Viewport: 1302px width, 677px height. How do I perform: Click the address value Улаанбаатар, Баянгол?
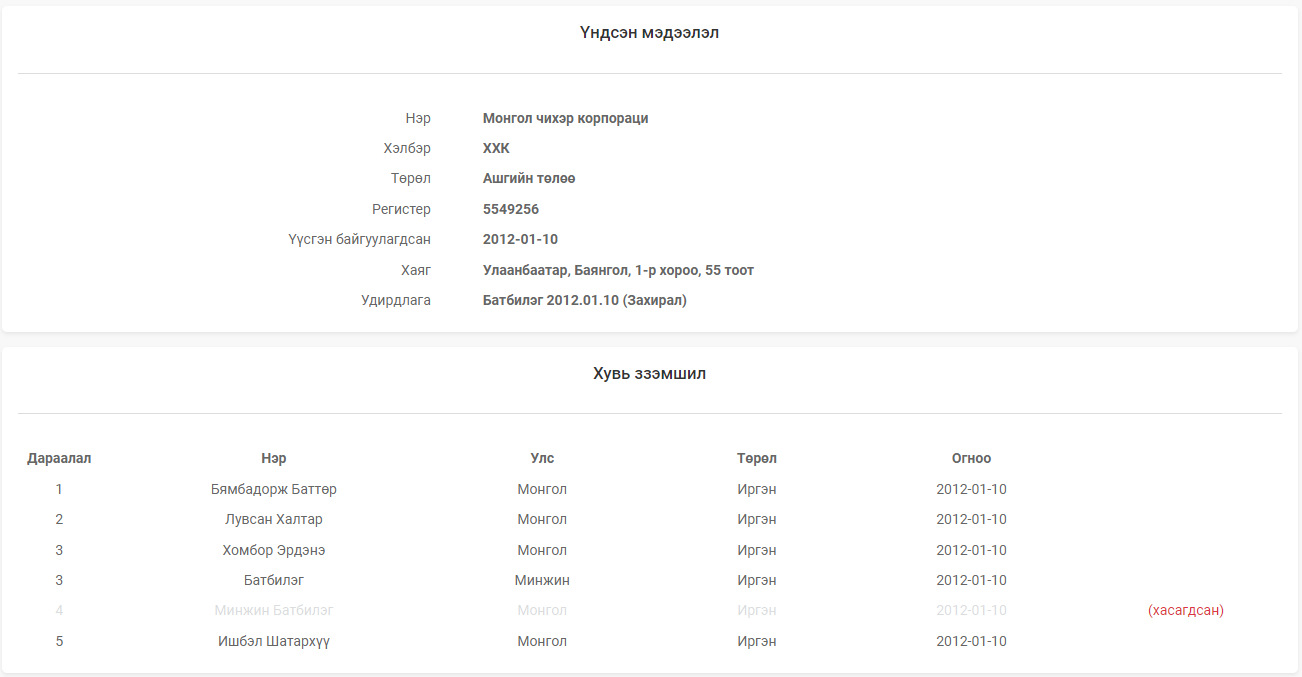pyautogui.click(x=618, y=270)
